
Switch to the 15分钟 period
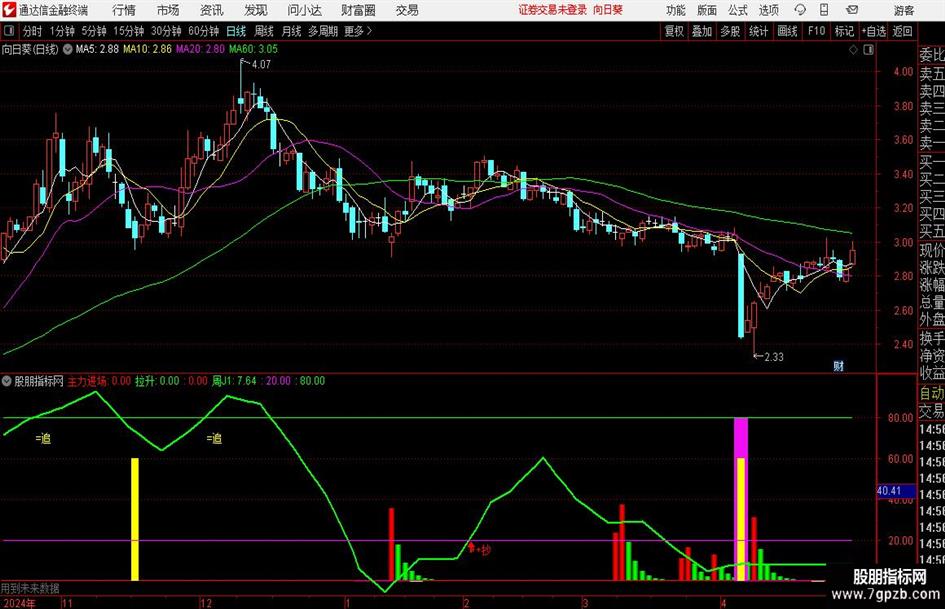coord(128,31)
